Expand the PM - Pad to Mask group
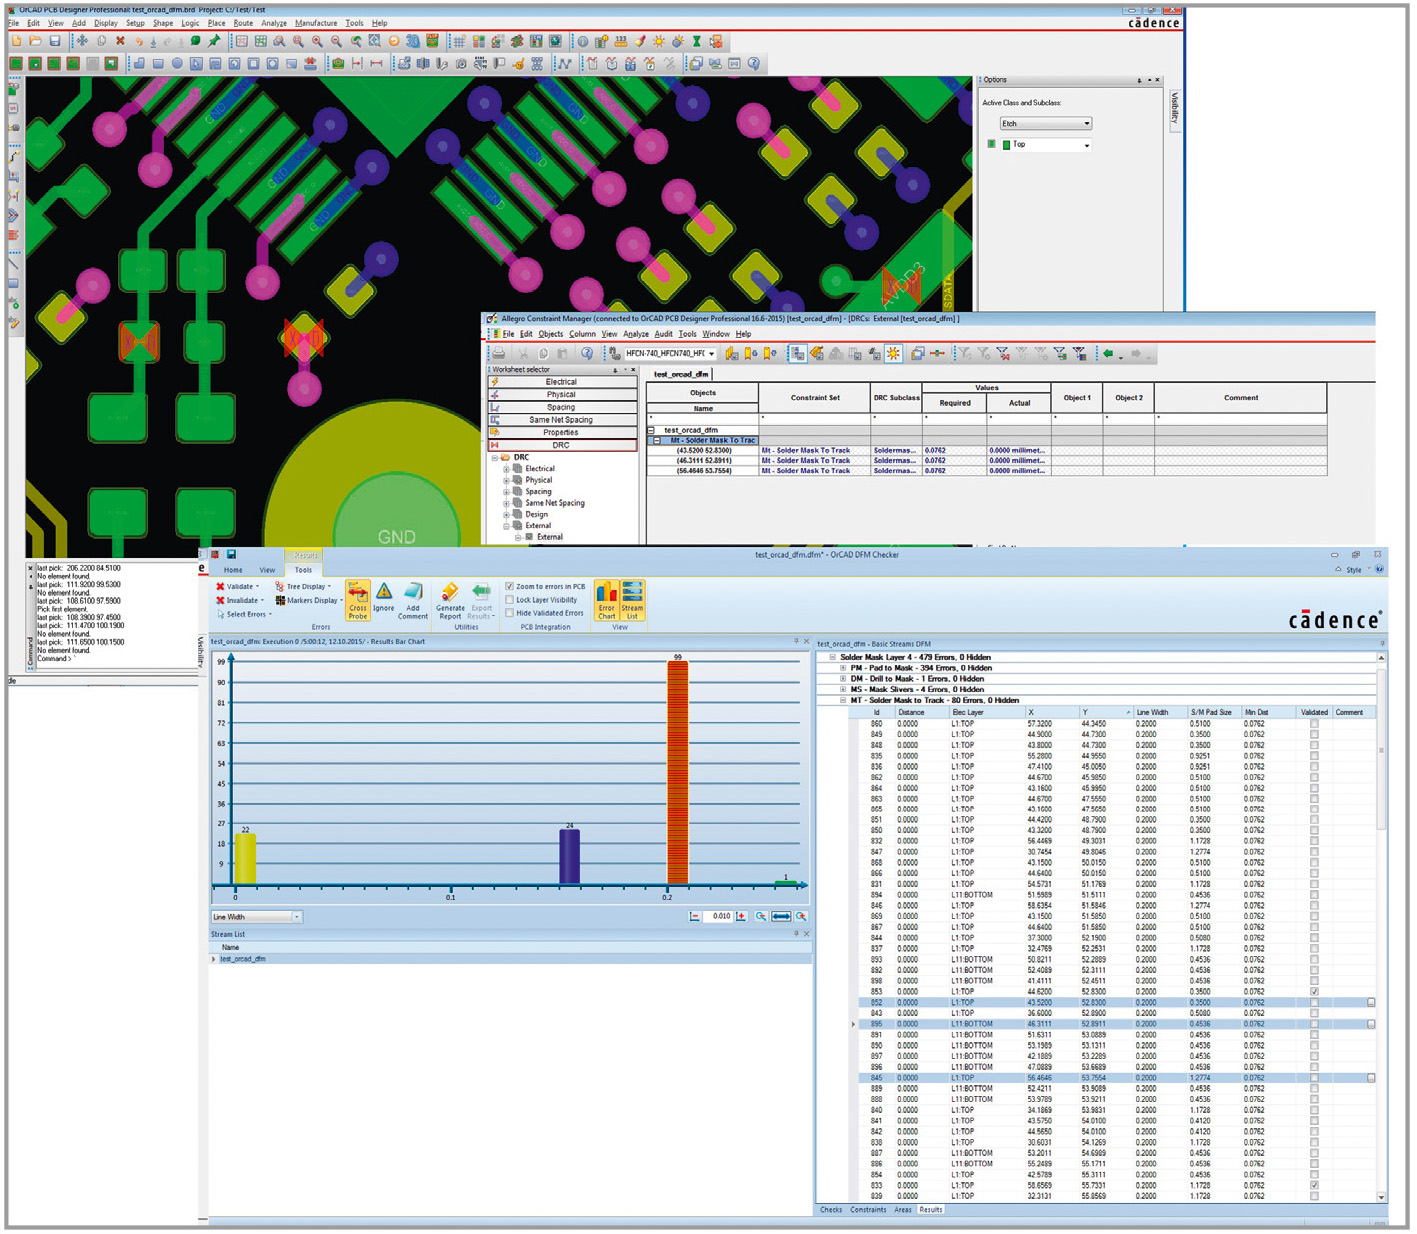 pos(843,668)
